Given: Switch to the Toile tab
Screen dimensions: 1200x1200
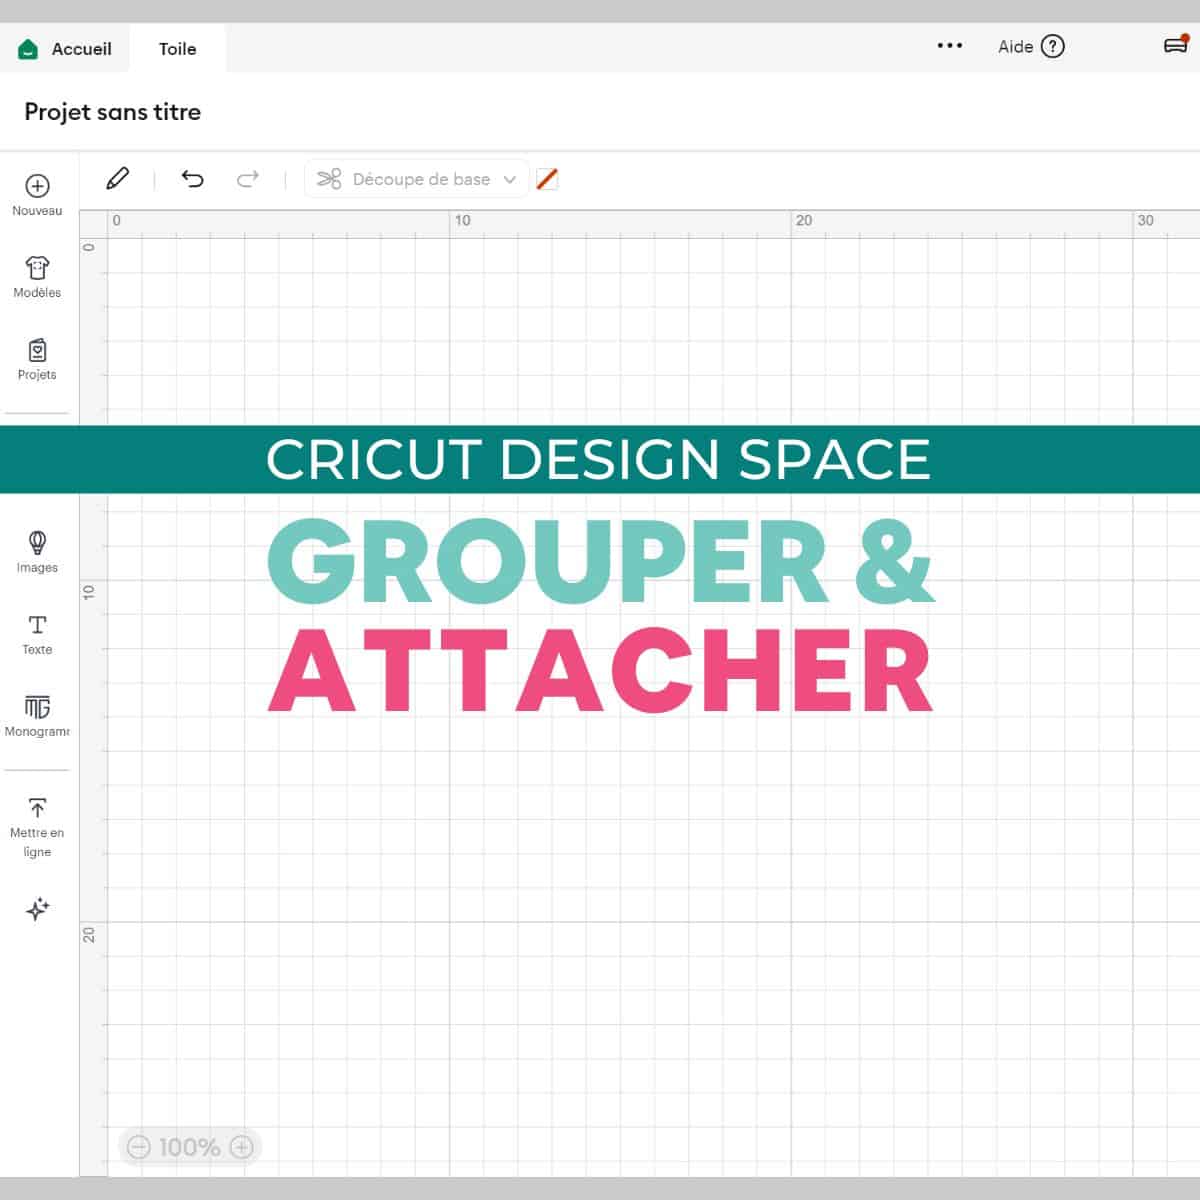Looking at the screenshot, I should pos(177,48).
